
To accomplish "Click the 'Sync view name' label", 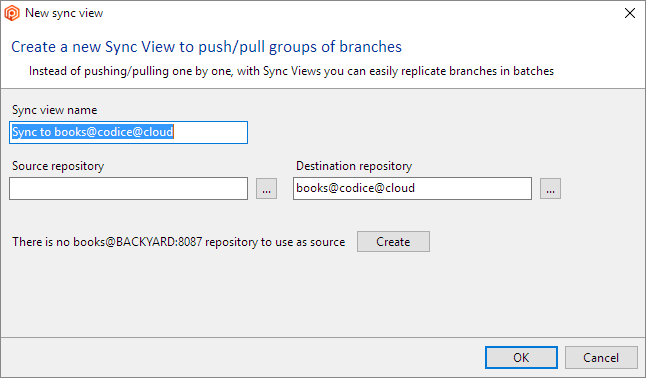I will pyautogui.click(x=55, y=110).
